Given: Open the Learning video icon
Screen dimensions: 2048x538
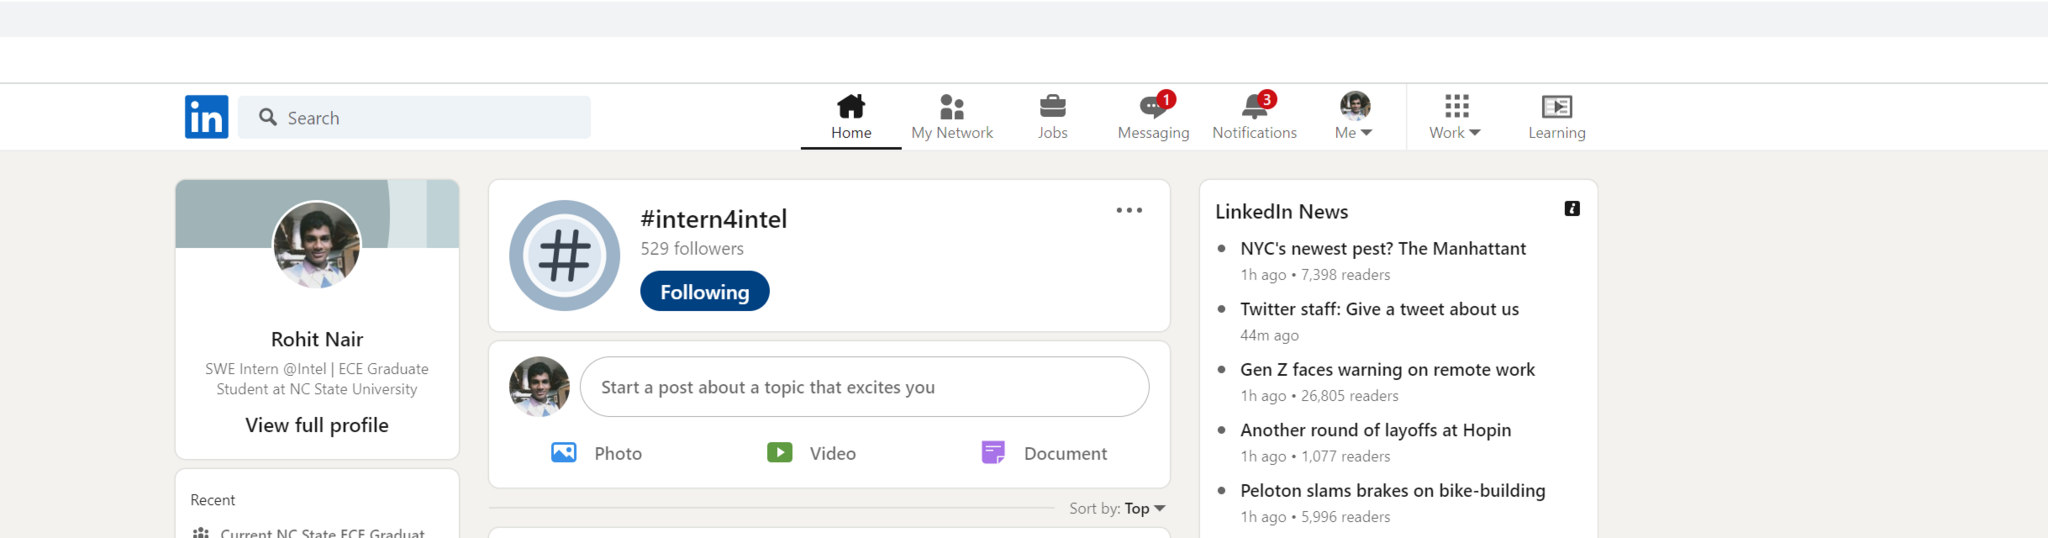Looking at the screenshot, I should click(1556, 106).
